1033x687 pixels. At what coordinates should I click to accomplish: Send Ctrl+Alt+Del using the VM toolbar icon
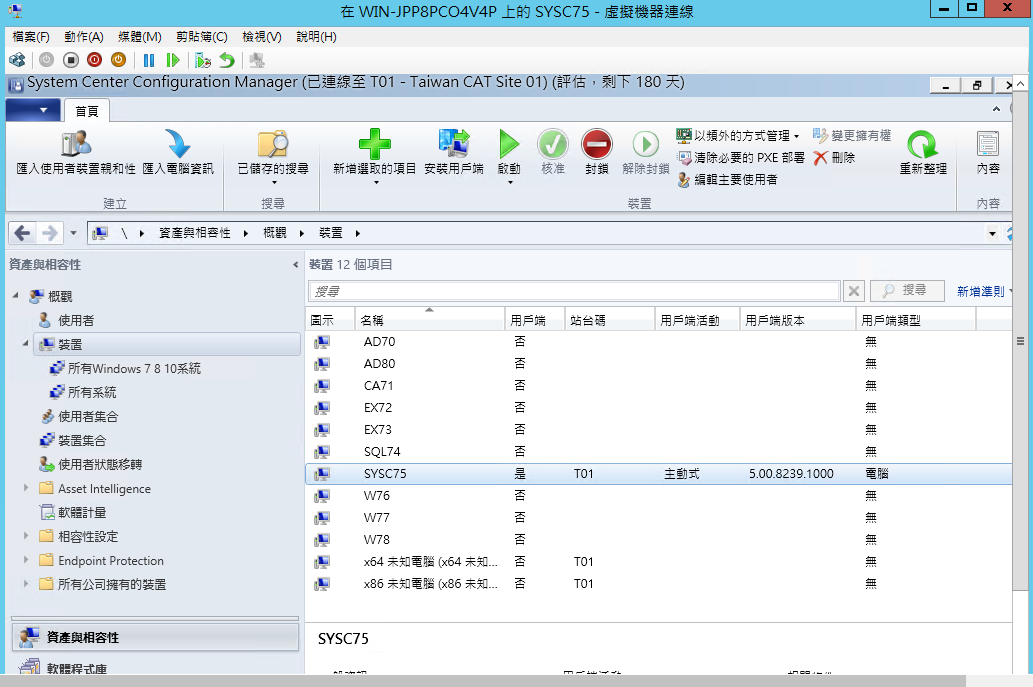pos(17,61)
